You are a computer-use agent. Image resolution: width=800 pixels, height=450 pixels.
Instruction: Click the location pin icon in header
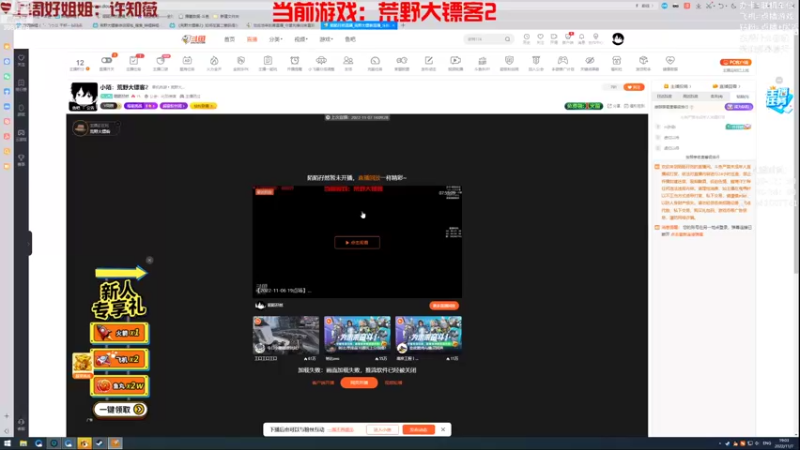(x=595, y=37)
